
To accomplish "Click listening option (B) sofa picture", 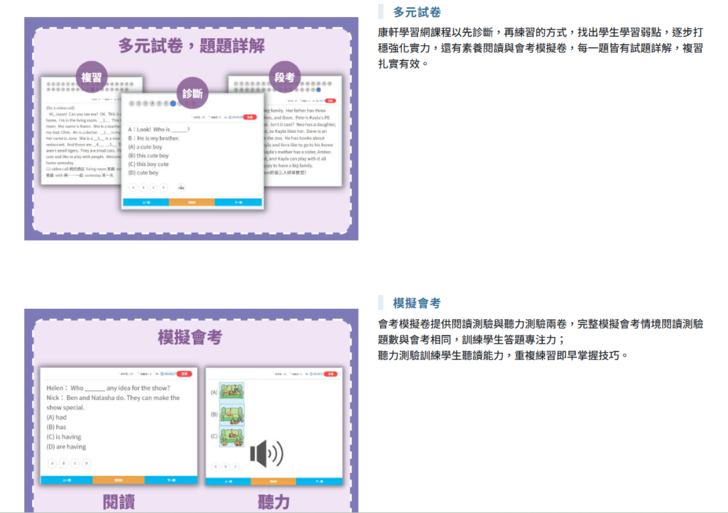I will click(231, 414).
